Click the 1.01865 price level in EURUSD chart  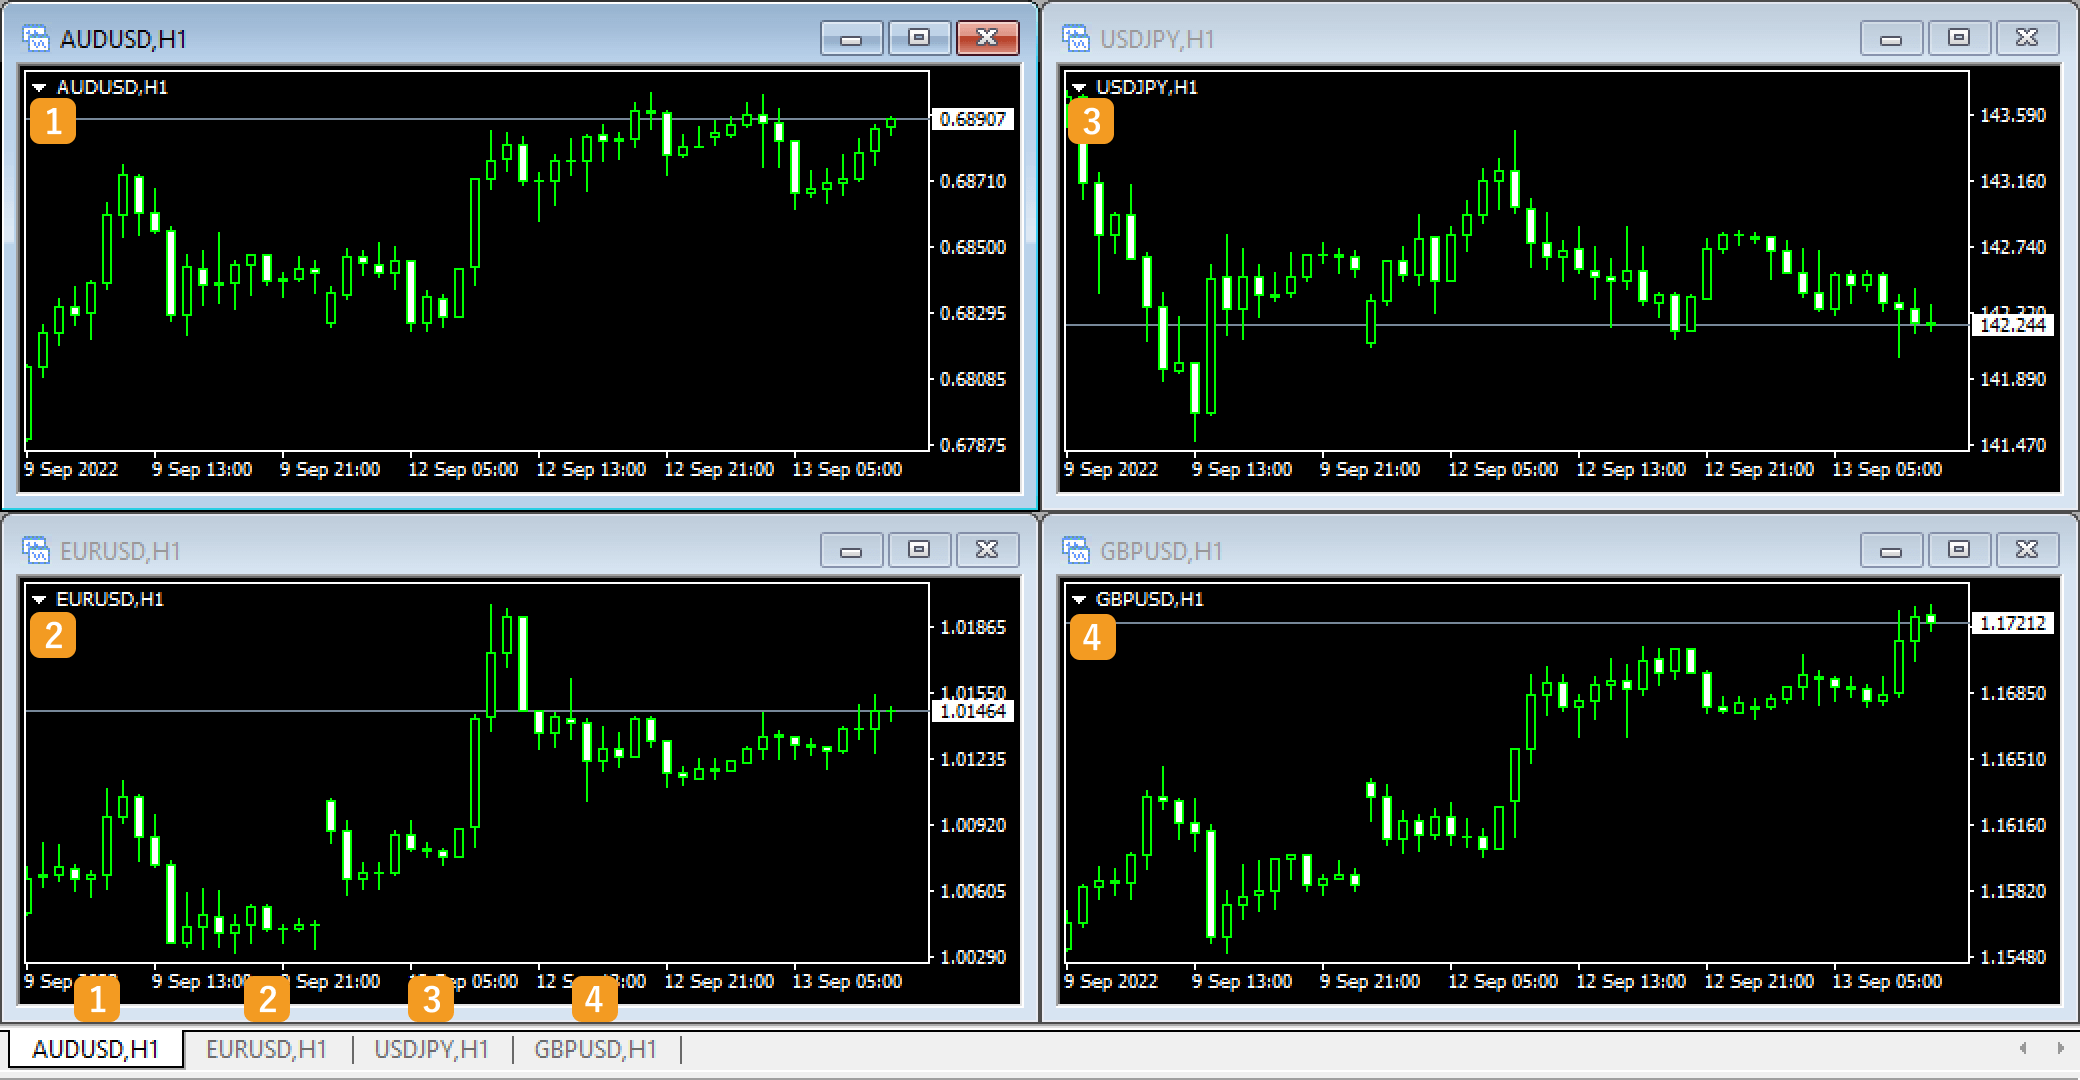(x=973, y=627)
